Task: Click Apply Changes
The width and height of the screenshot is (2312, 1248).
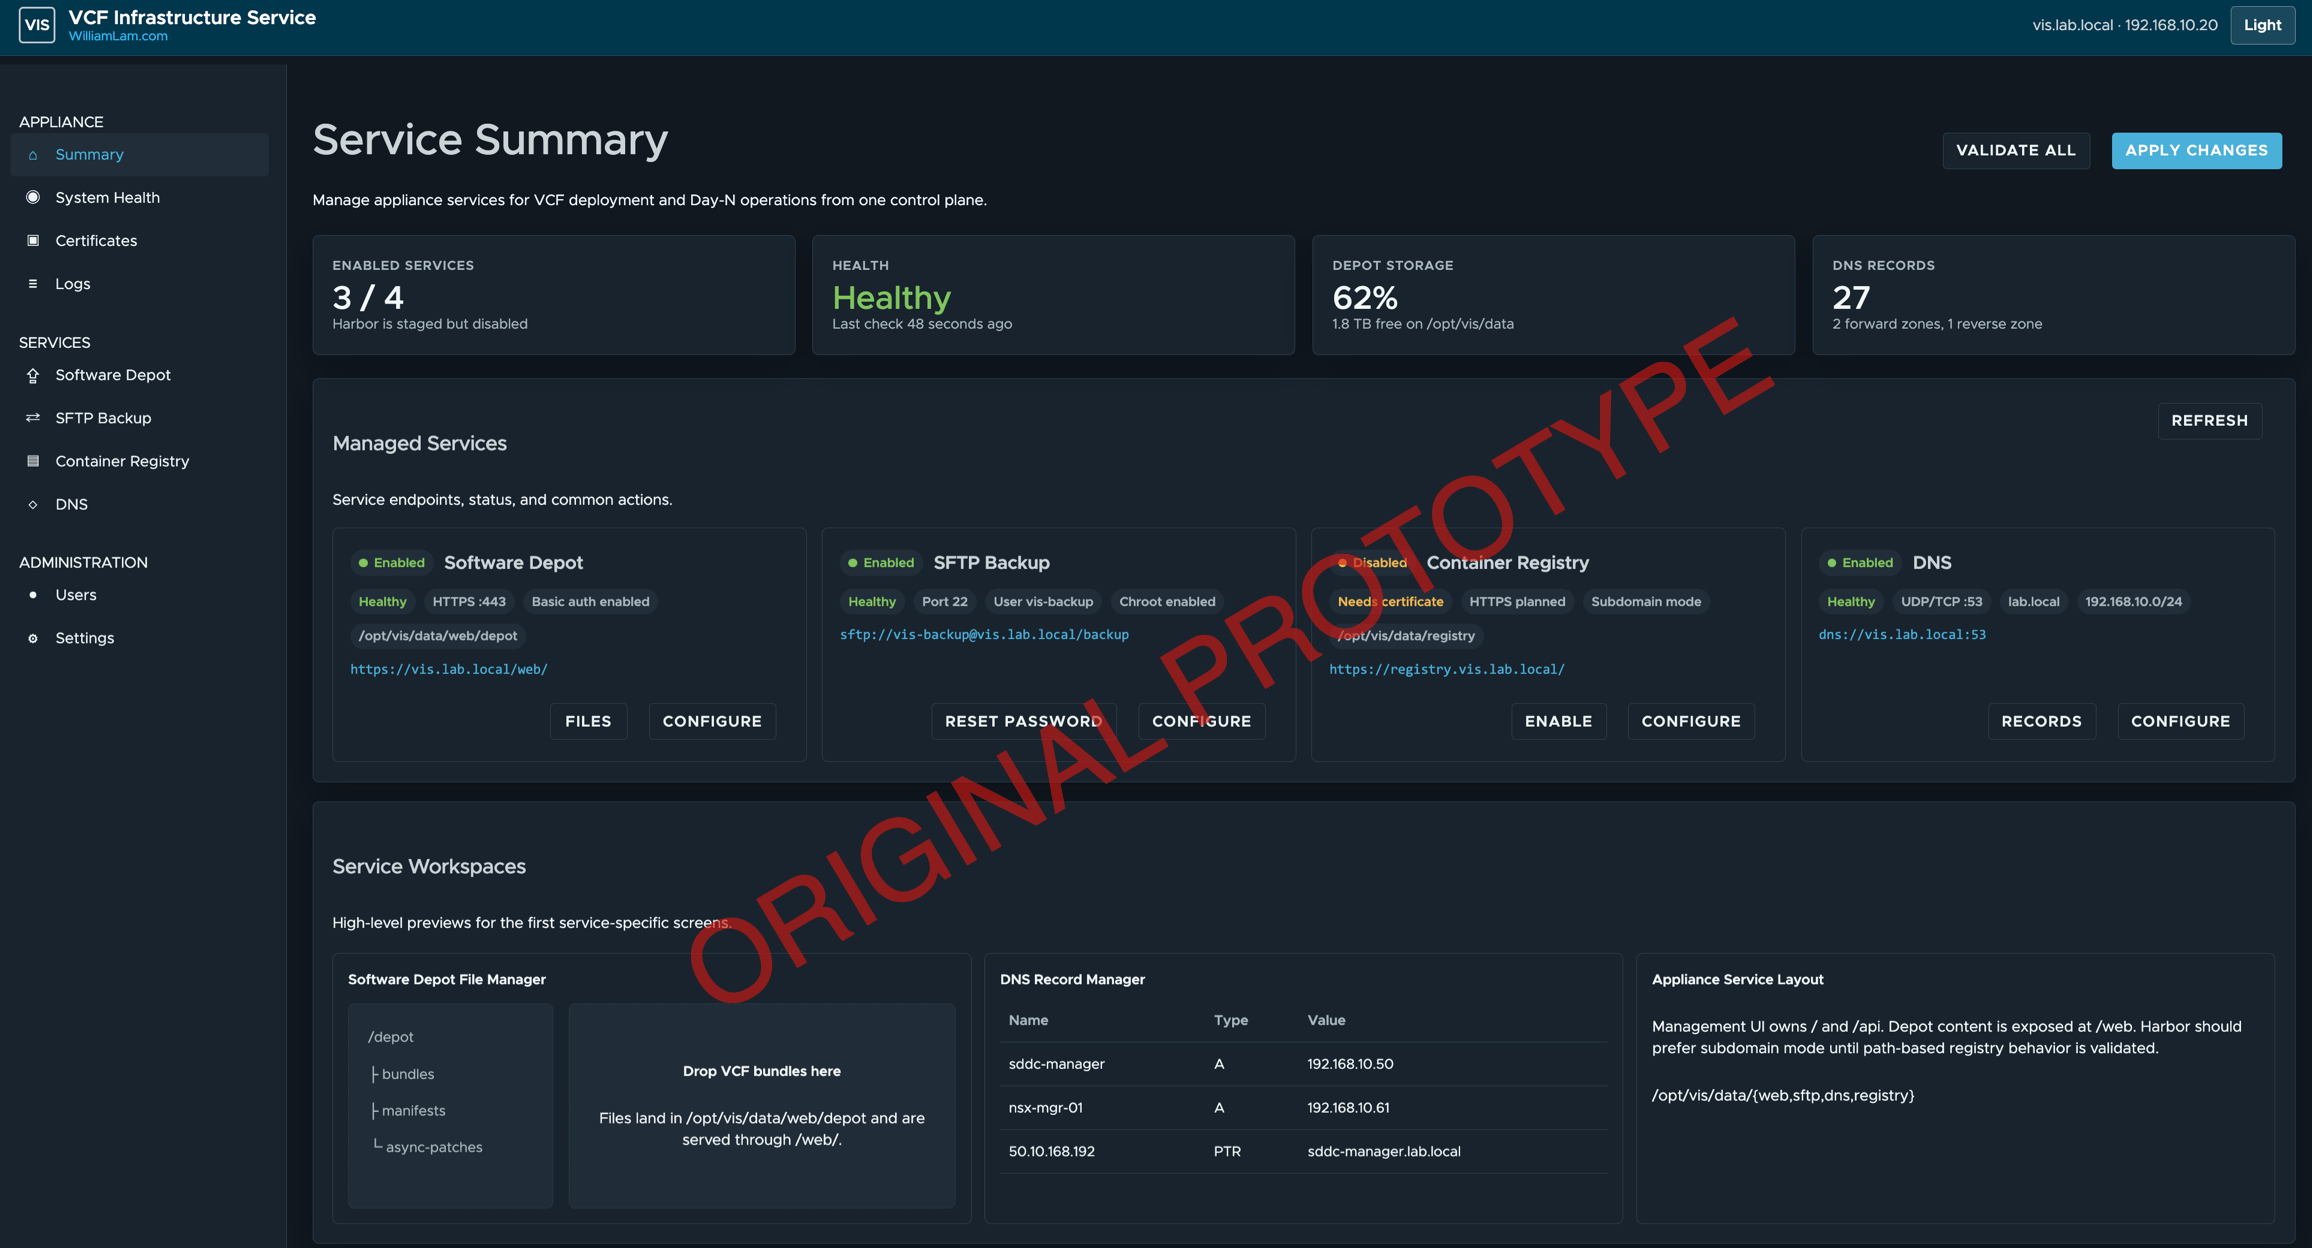Action: [2196, 151]
